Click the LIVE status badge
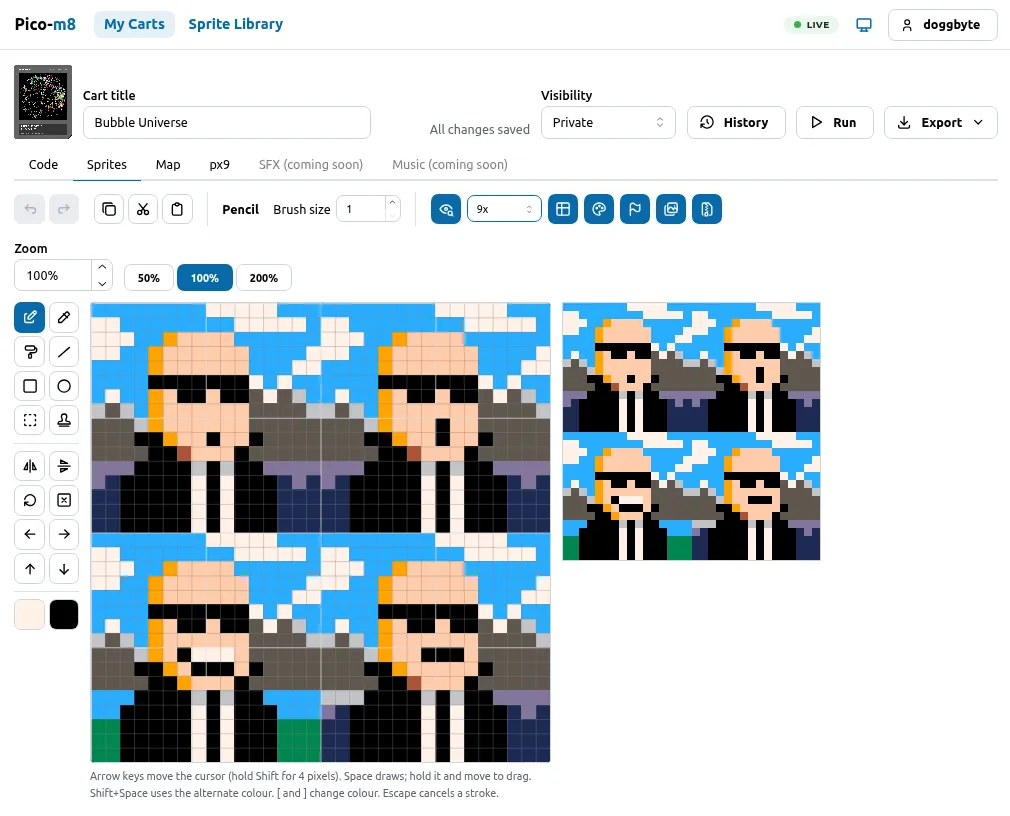Image resolution: width=1010 pixels, height=816 pixels. point(812,25)
